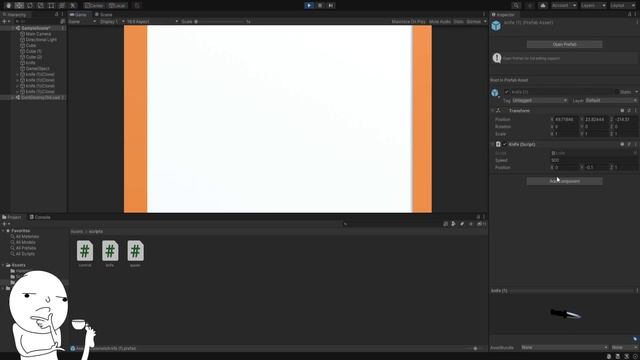Open the custom editor tools icon
Image resolution: width=640 pixels, height=360 pixels.
point(73,6)
